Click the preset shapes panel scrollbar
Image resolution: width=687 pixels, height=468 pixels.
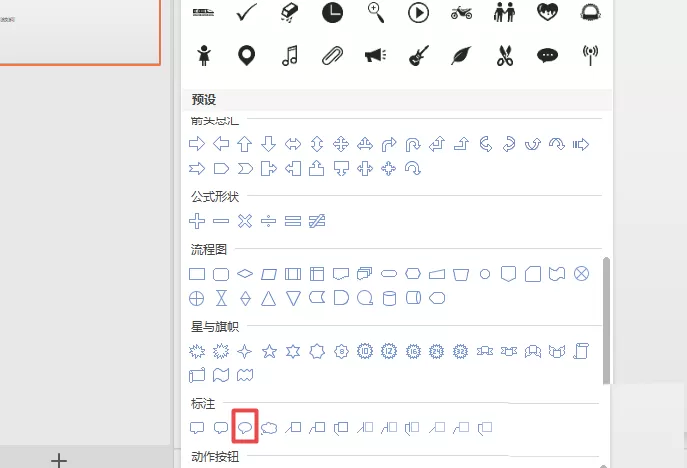606,321
